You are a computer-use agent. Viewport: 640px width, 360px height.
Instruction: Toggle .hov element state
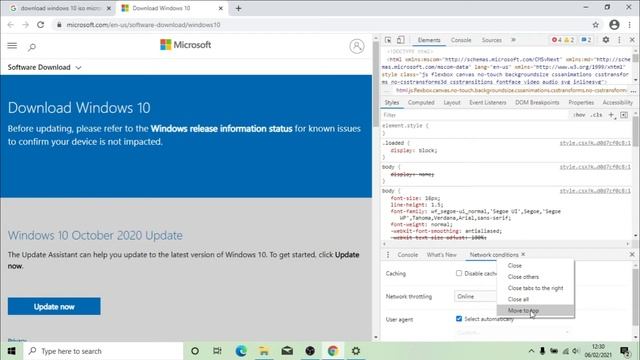579,115
